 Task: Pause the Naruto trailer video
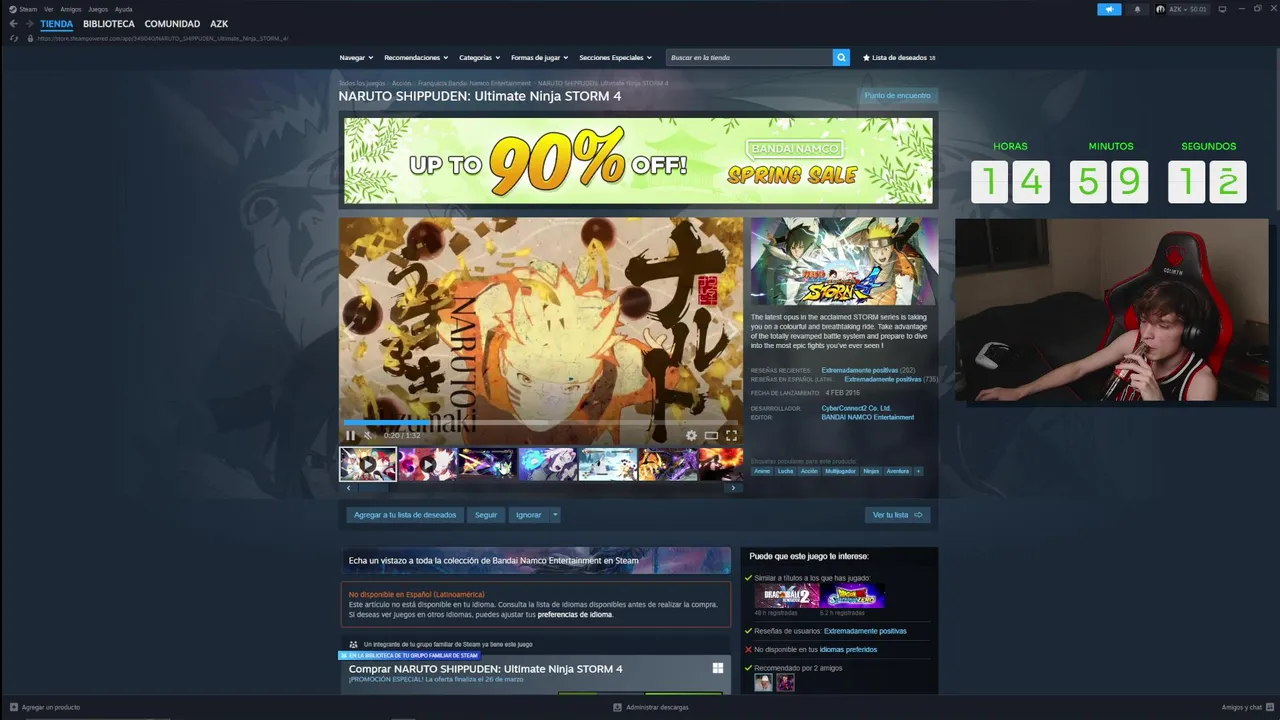point(350,435)
